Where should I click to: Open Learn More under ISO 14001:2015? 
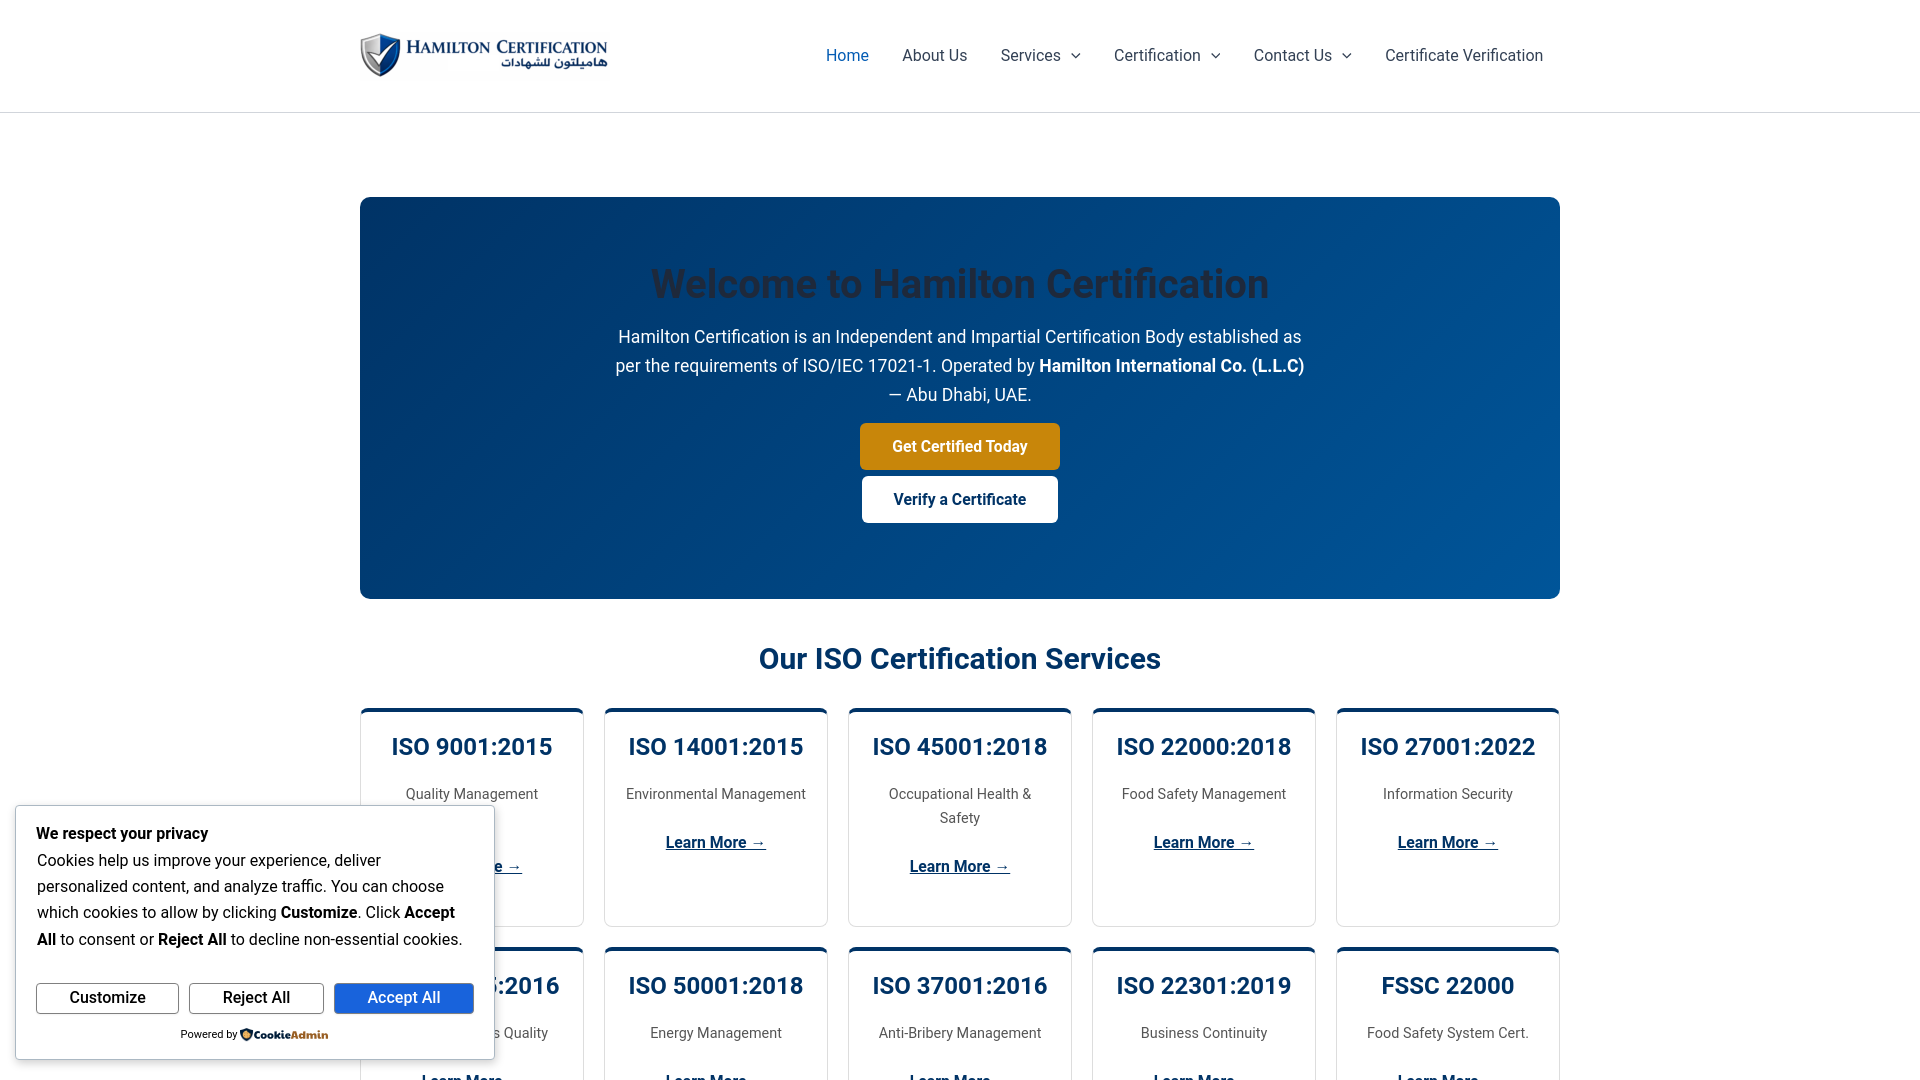coord(716,843)
